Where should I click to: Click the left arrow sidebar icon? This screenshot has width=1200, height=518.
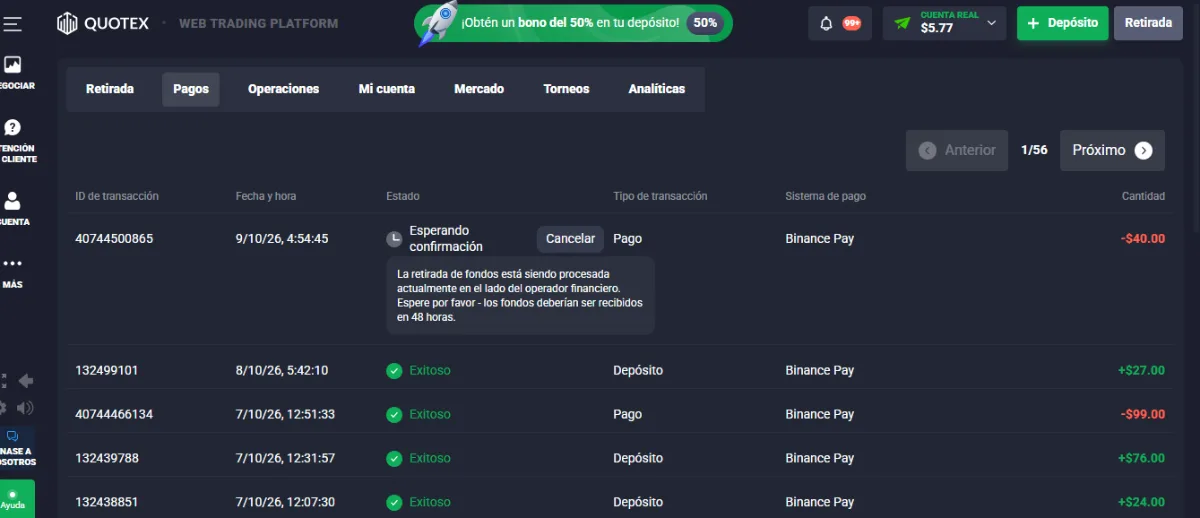coord(26,381)
